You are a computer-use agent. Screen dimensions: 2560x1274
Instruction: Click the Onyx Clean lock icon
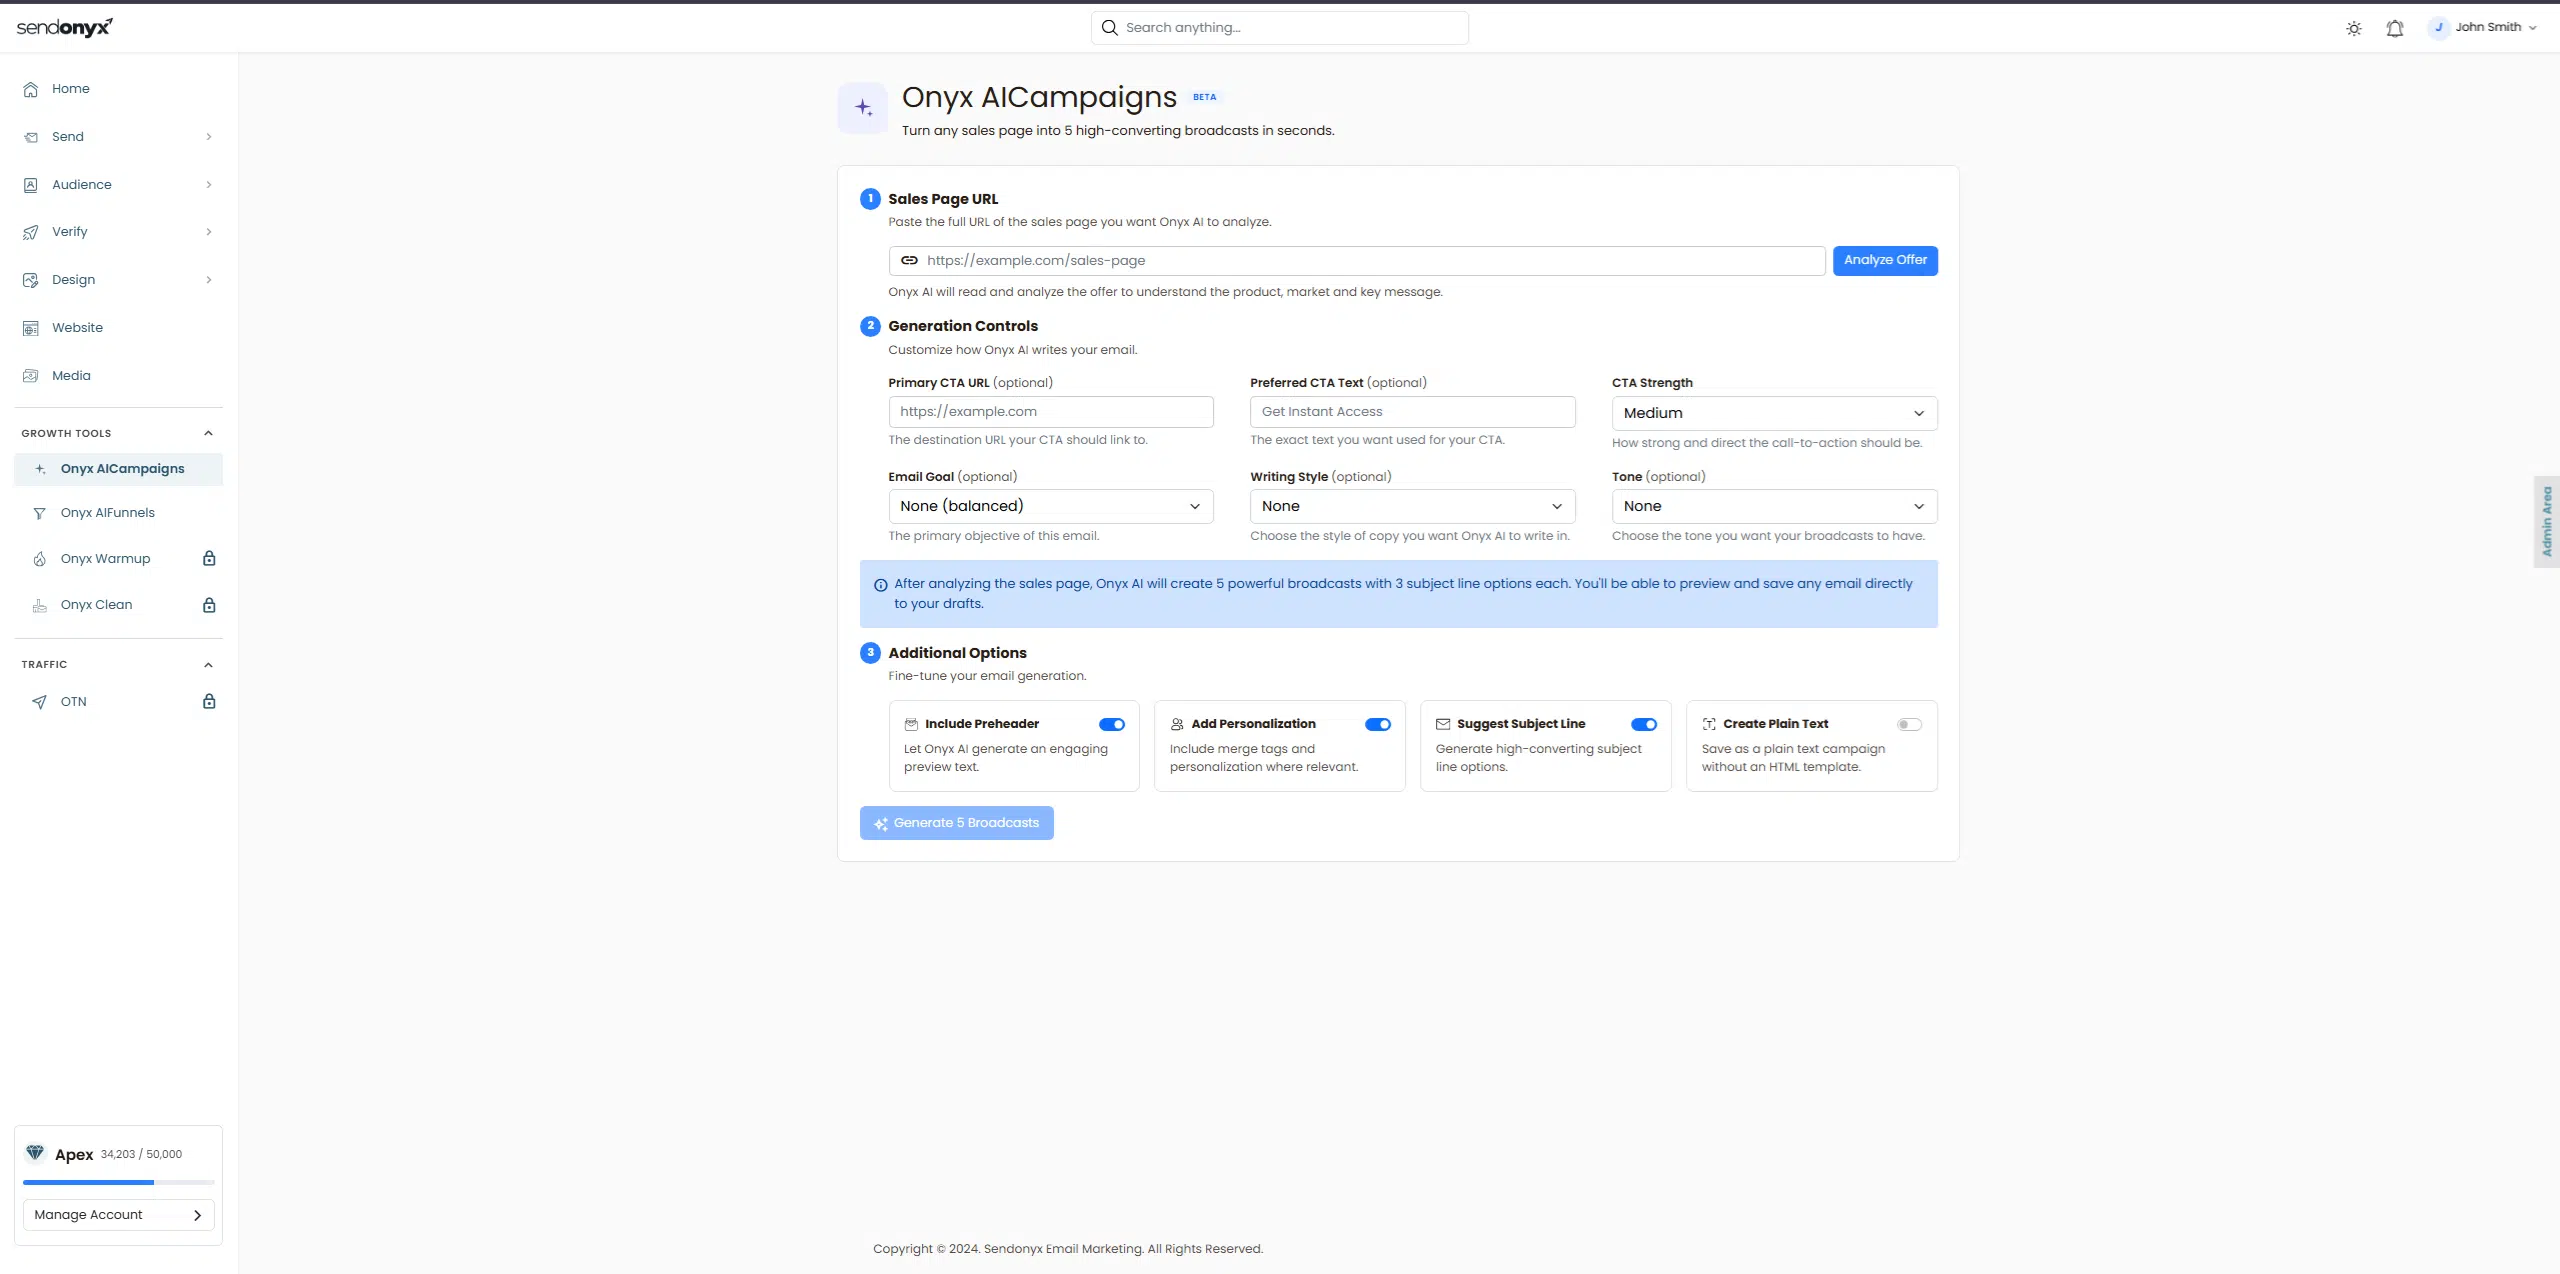pyautogui.click(x=209, y=605)
